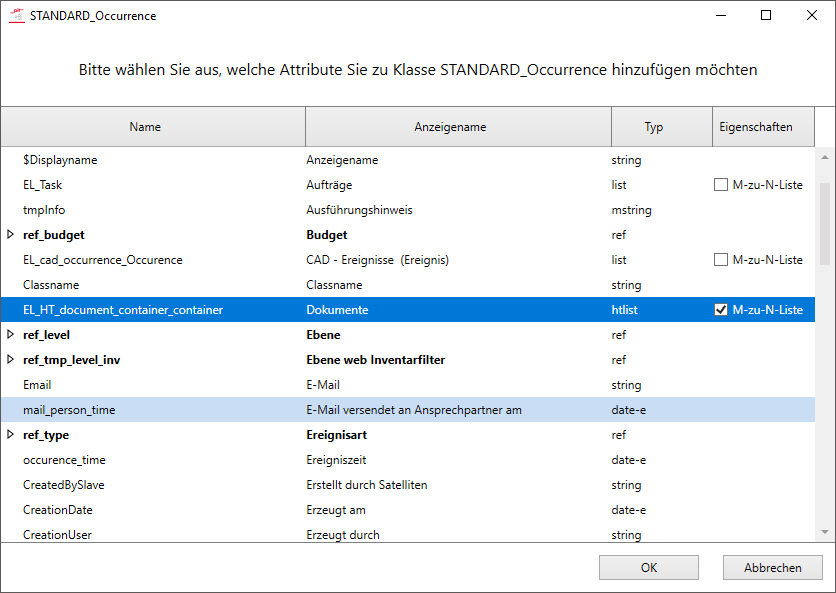The image size is (836, 593).
Task: Select the mail_person_time row
Action: click(69, 410)
